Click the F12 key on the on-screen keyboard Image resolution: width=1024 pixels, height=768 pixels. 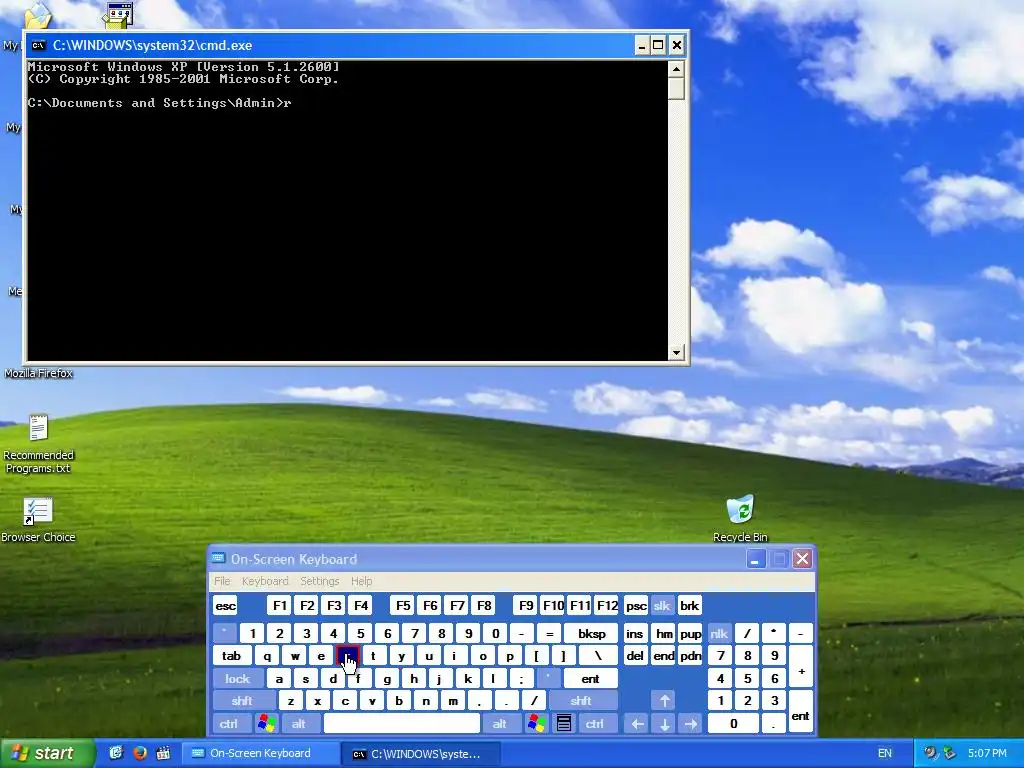607,606
